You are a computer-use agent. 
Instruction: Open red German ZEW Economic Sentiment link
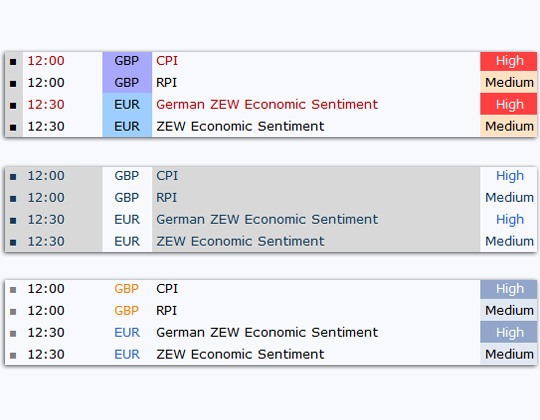tap(267, 104)
